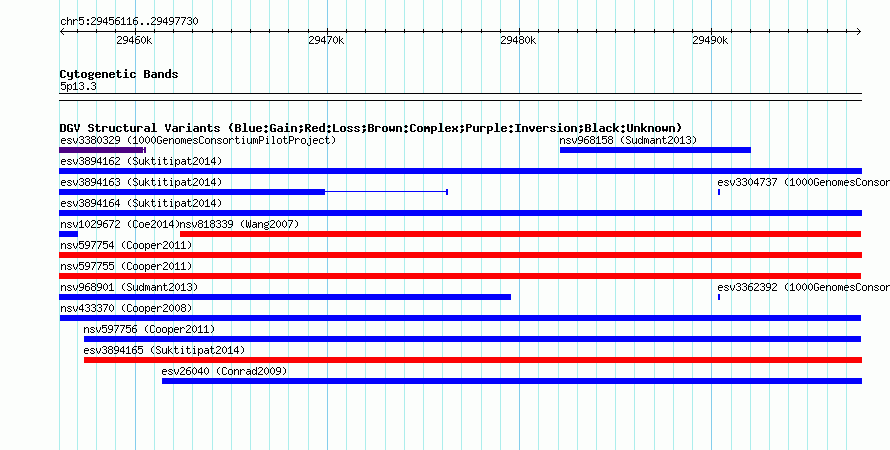Select the blue nsv433370 gain bar

pos(460,318)
